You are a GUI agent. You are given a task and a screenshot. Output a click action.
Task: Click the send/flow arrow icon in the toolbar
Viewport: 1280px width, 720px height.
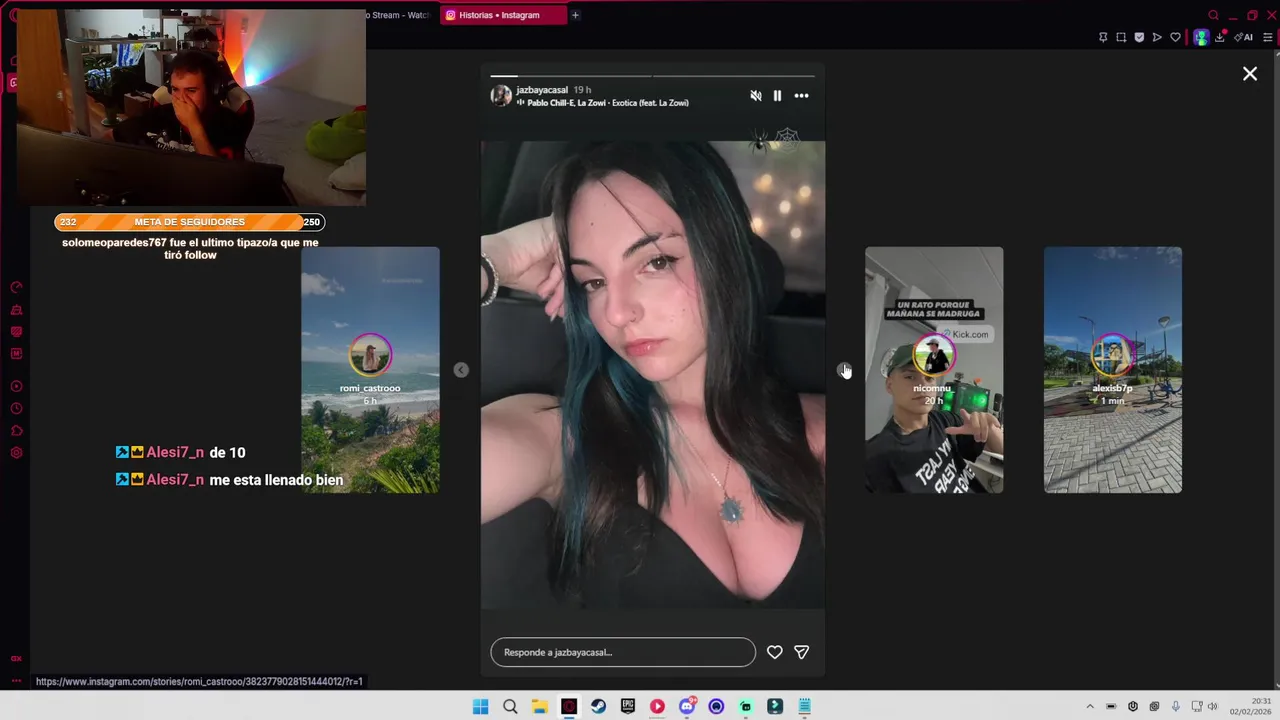click(1157, 37)
